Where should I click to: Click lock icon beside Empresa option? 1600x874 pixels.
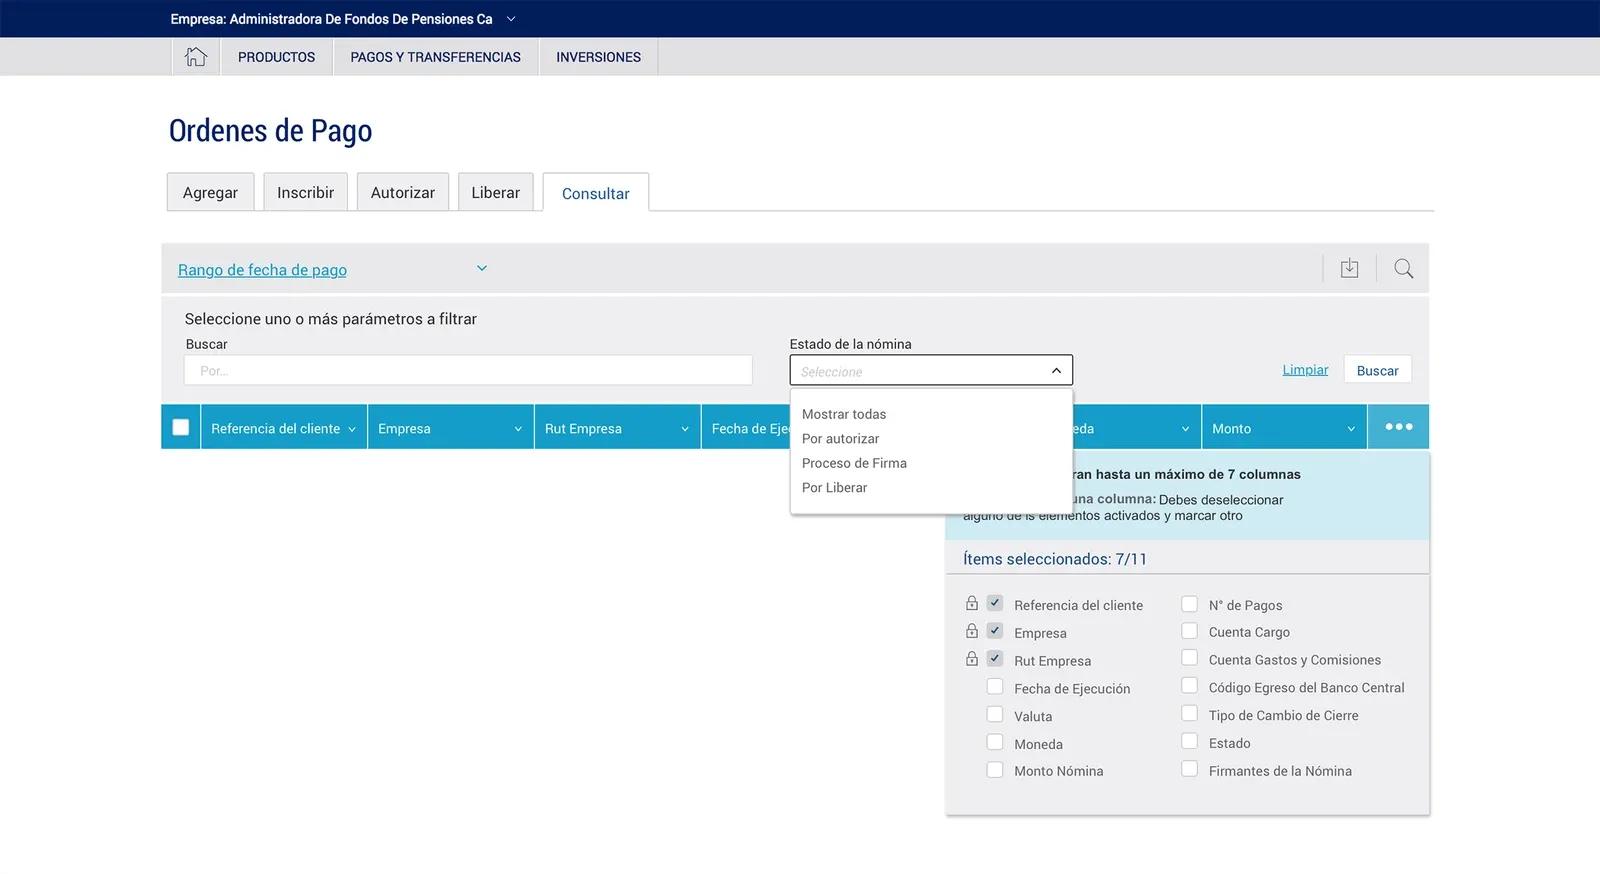tap(972, 631)
